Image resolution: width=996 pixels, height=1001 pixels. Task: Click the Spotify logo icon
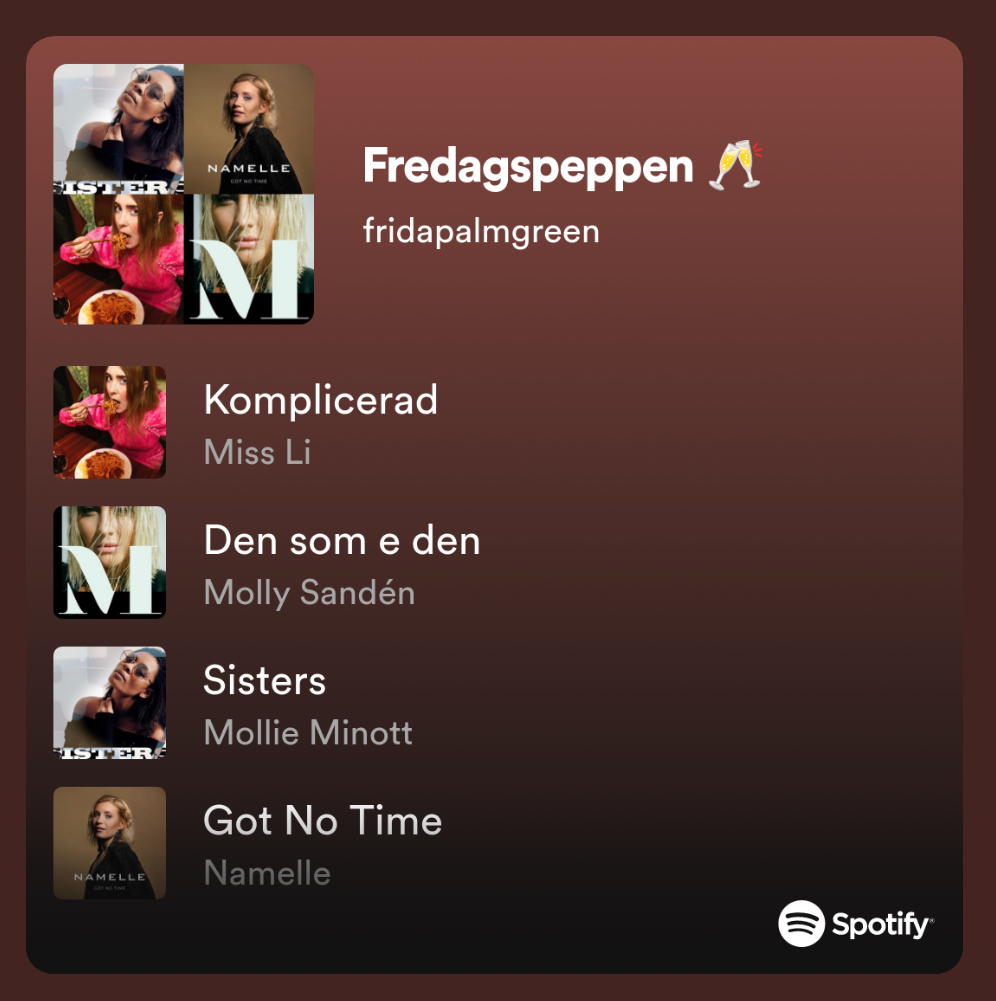tap(801, 923)
